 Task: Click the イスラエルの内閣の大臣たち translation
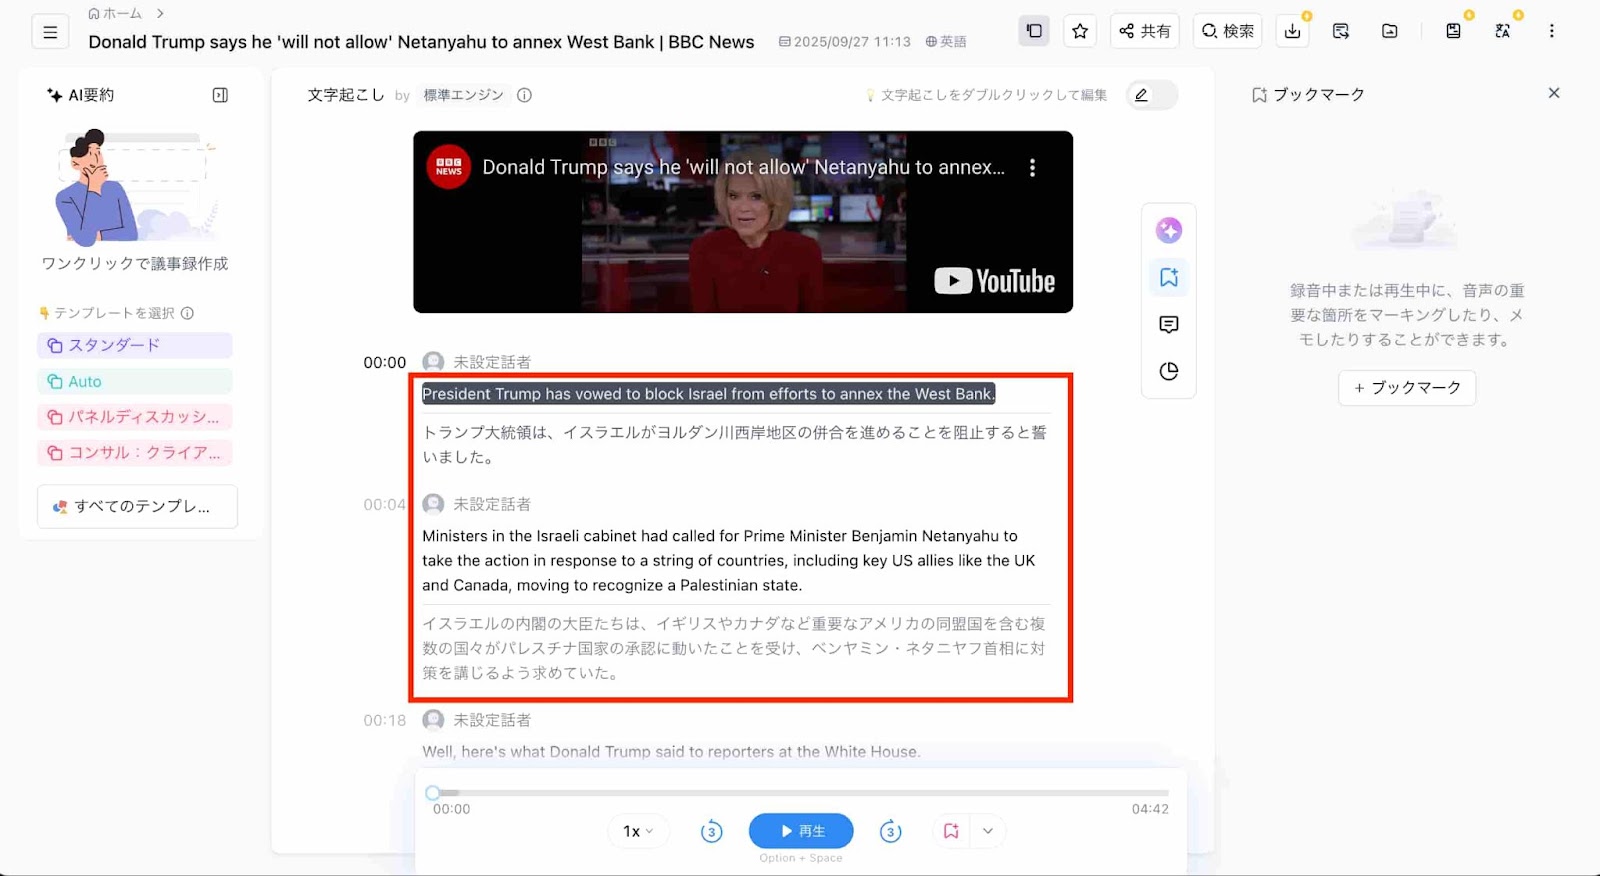735,648
